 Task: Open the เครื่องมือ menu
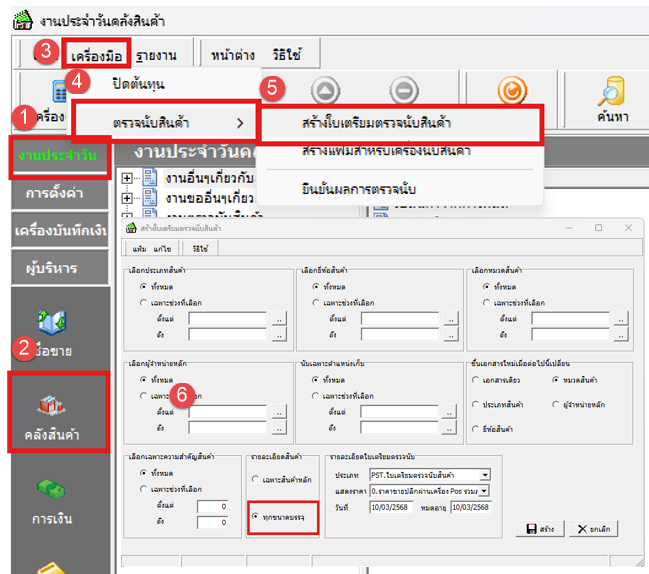pos(96,50)
